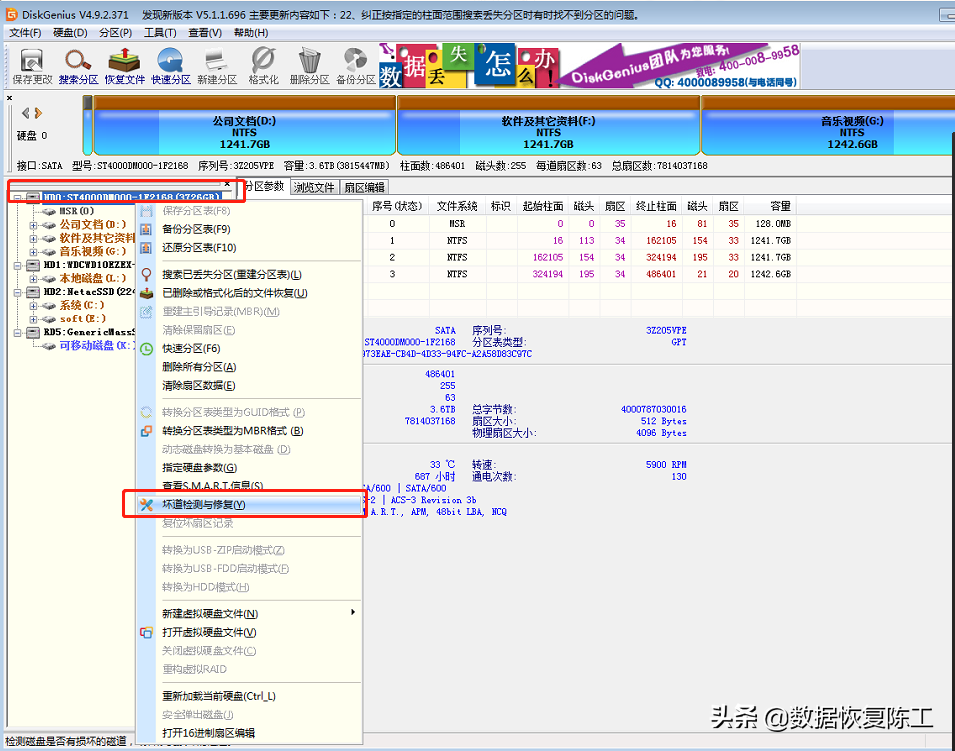Open the 工具(T) menu
This screenshot has width=955, height=751.
coord(160,33)
